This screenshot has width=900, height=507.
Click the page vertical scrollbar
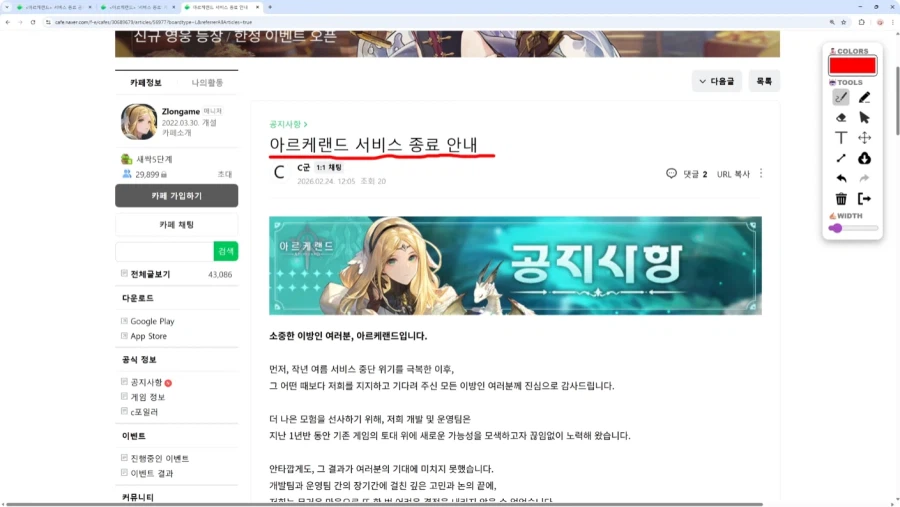(897, 100)
